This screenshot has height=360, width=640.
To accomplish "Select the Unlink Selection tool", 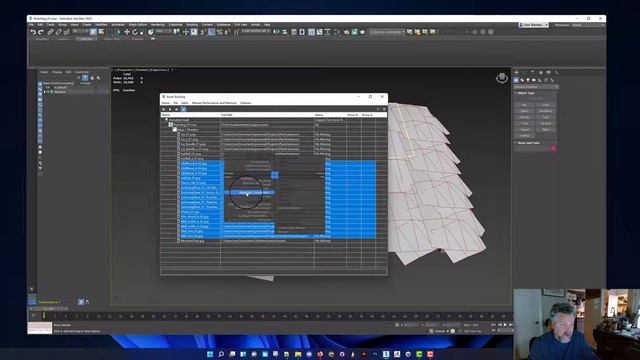I will pyautogui.click(x=58, y=32).
